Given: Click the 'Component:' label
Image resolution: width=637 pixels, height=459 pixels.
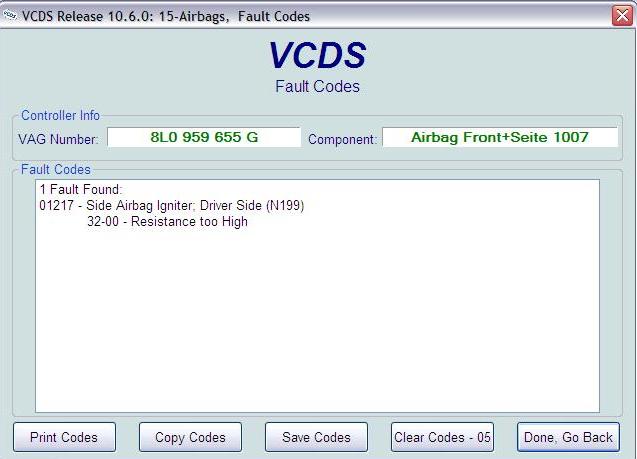Looking at the screenshot, I should 342,139.
